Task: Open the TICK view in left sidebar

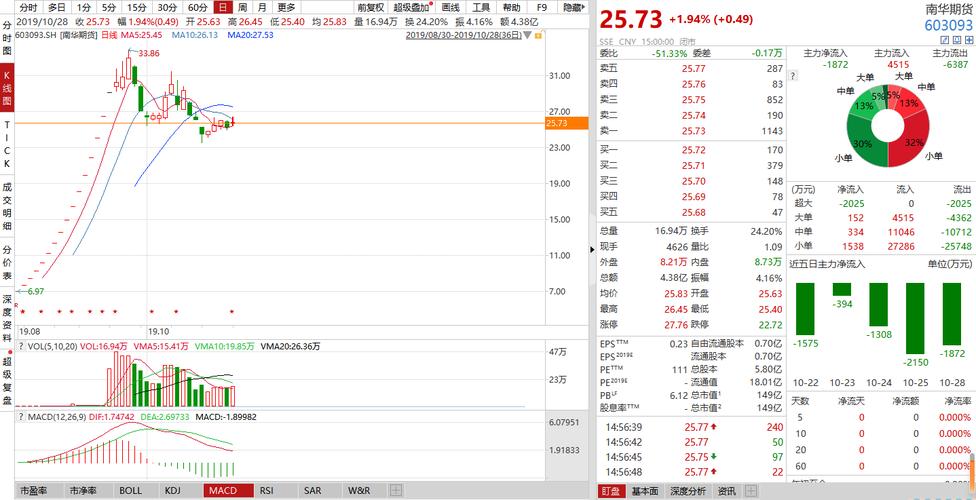Action: click(7, 144)
